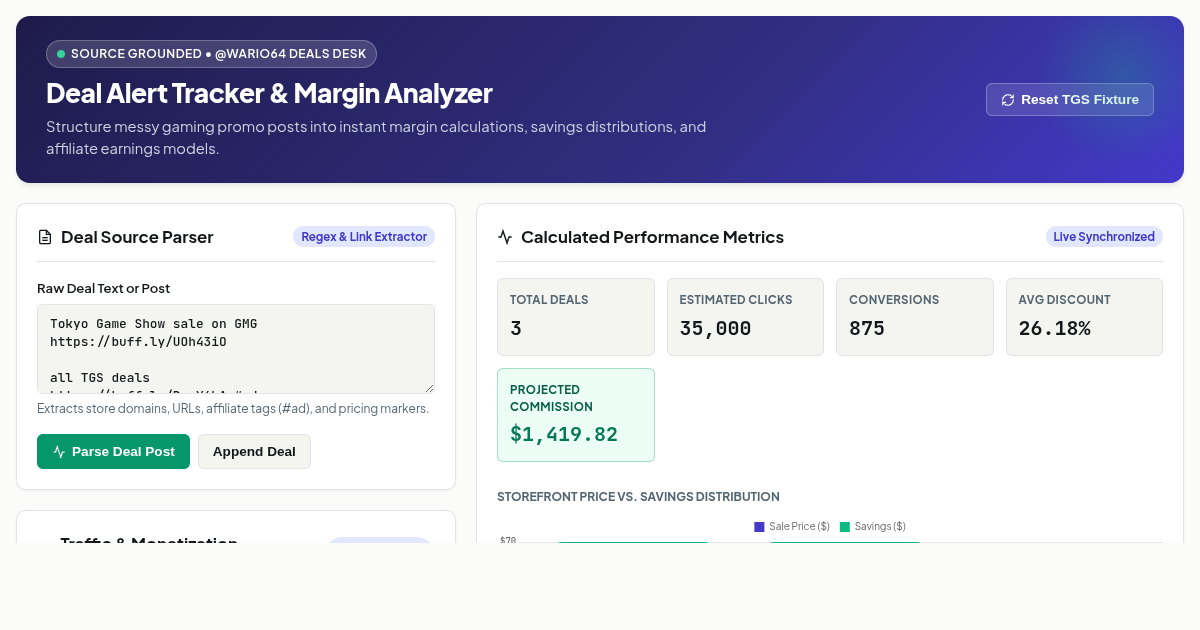The width and height of the screenshot is (1200, 630).
Task: Click the helper text about extracting store domains
Action: [x=233, y=408]
